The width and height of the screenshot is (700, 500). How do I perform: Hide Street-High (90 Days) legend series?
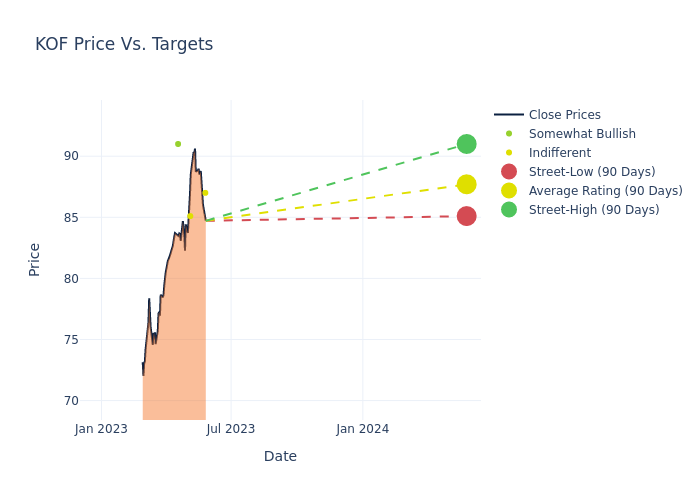click(x=593, y=210)
